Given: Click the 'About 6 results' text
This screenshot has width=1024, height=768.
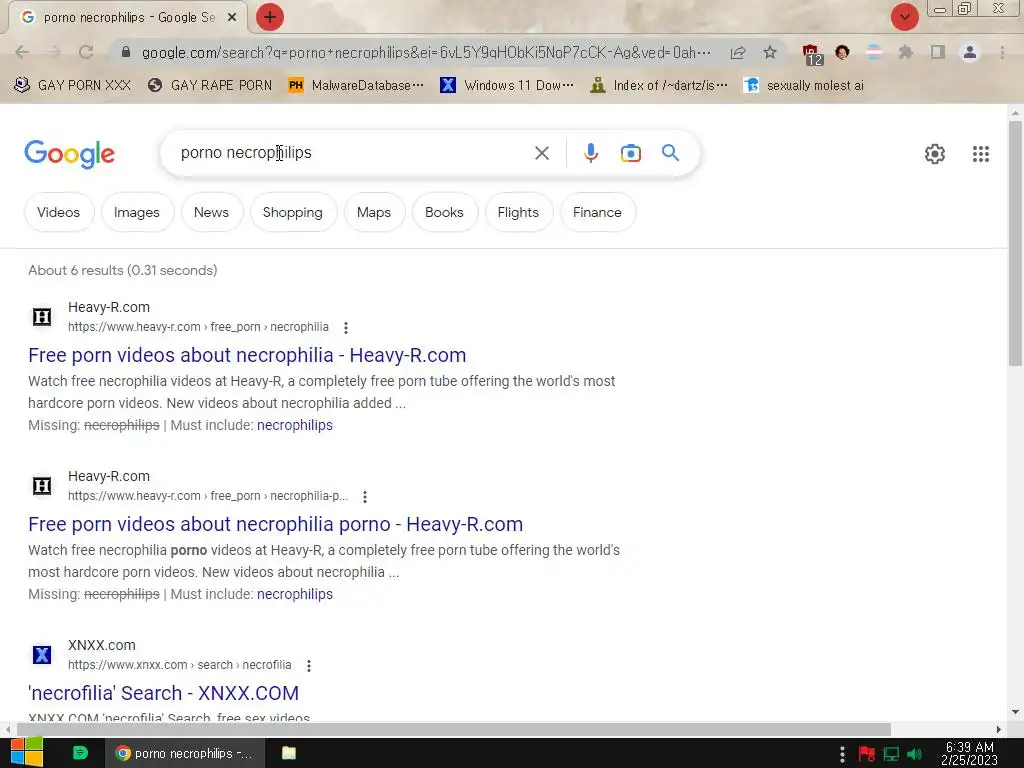Looking at the screenshot, I should pyautogui.click(x=123, y=270).
